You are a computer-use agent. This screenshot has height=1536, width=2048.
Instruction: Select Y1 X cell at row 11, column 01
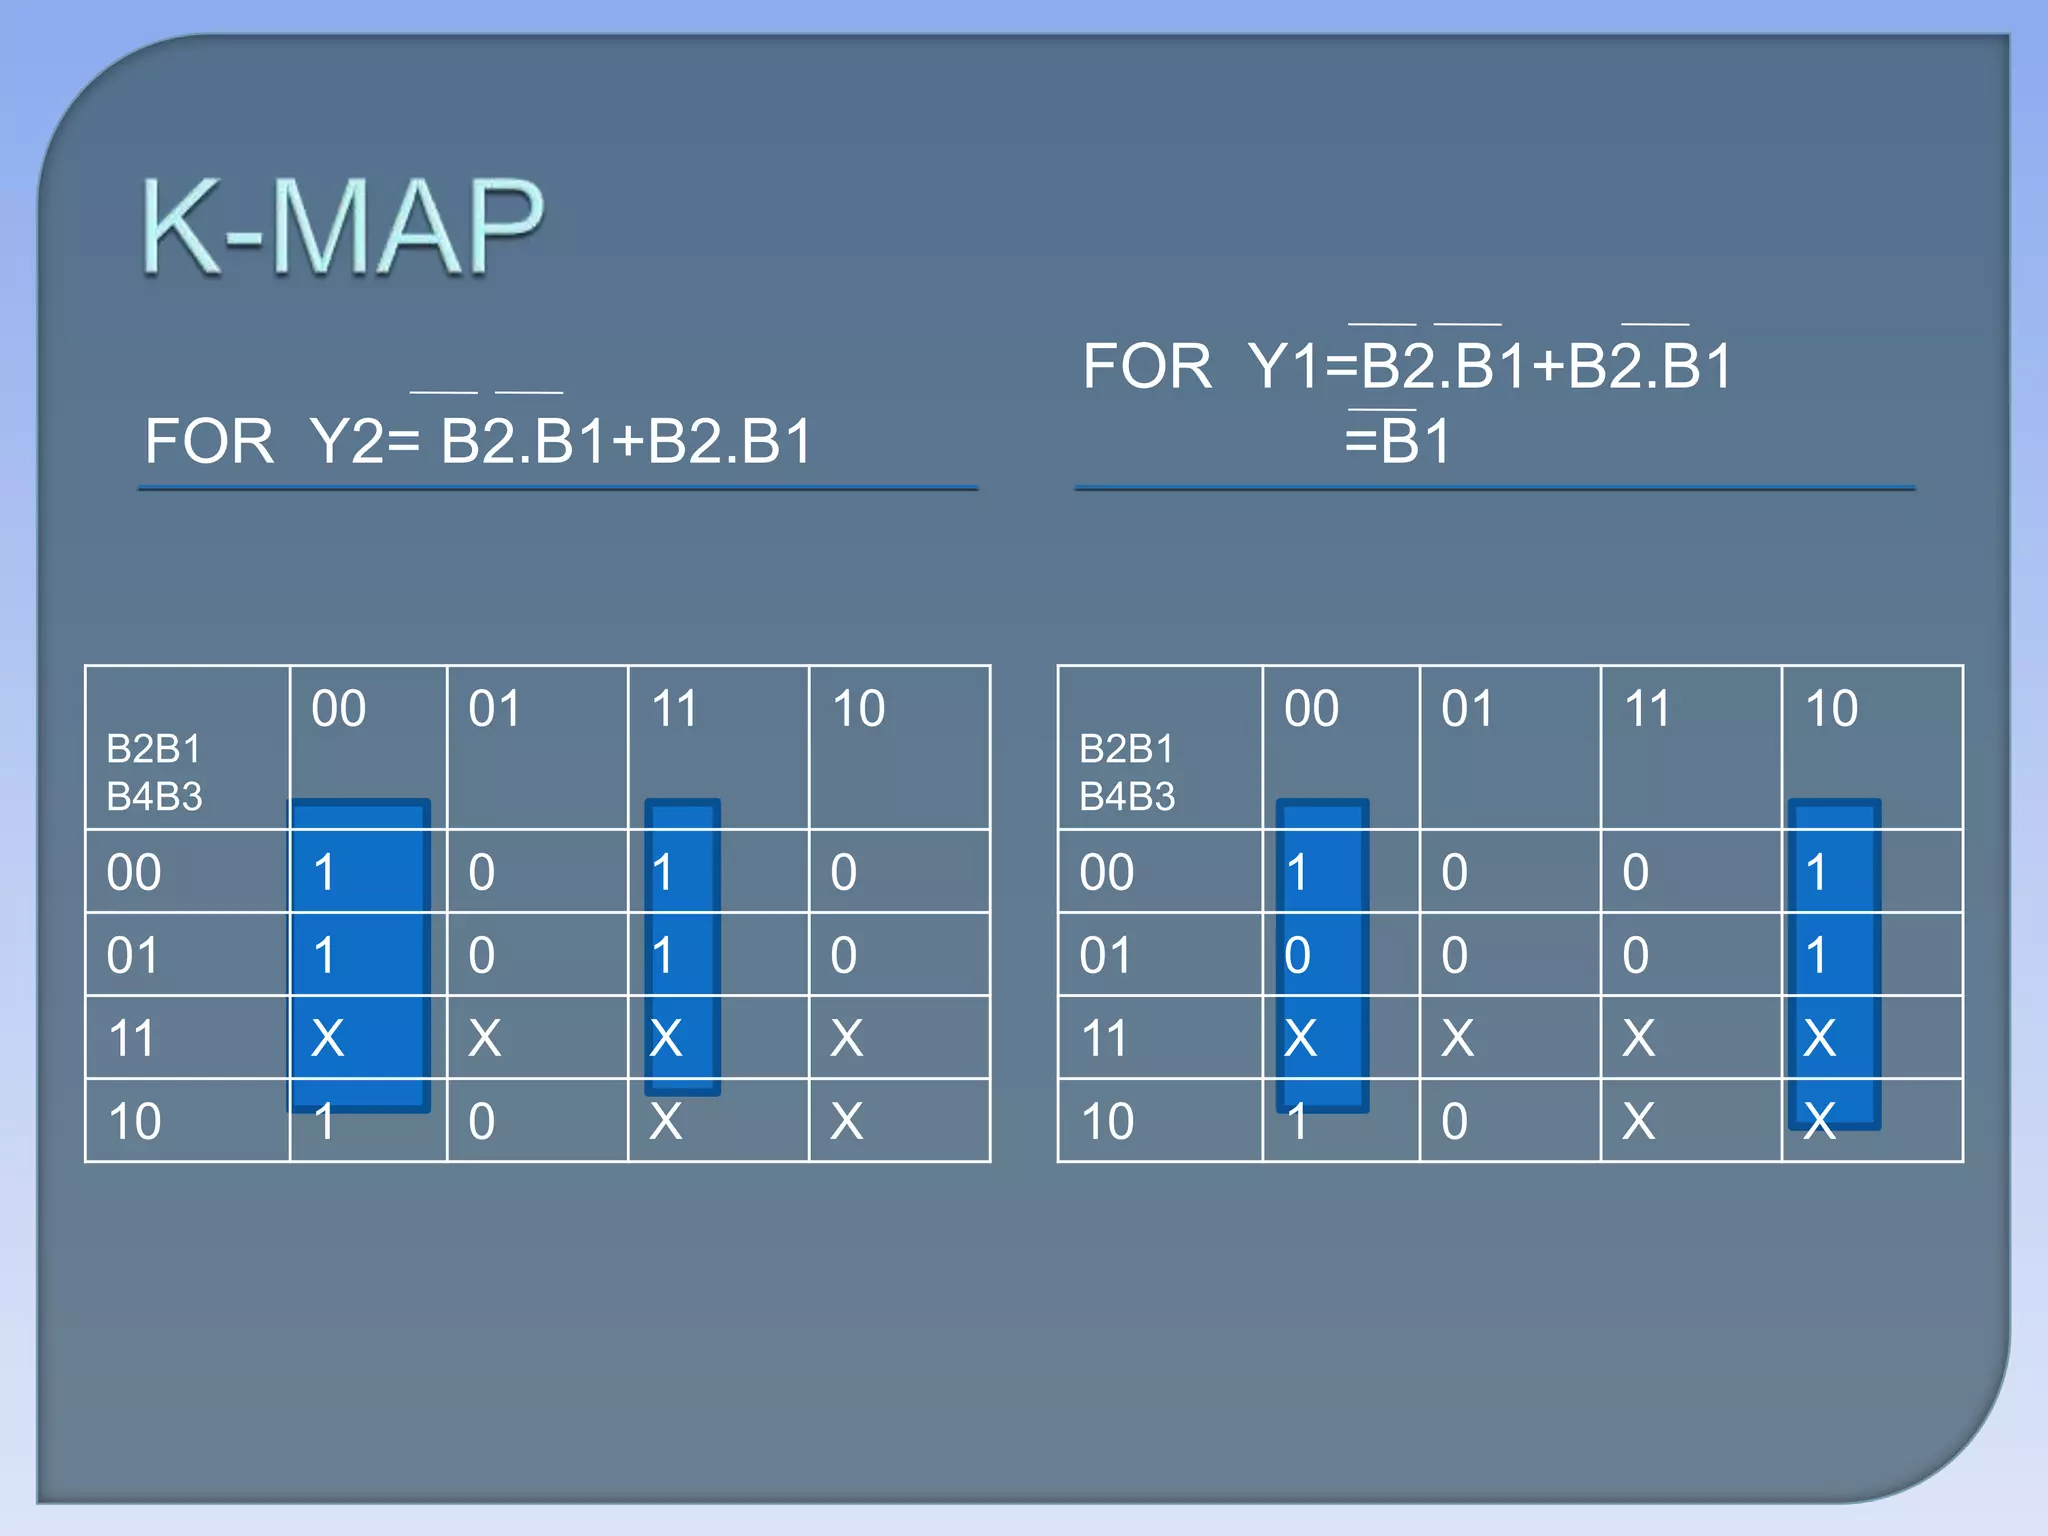tap(1510, 1037)
